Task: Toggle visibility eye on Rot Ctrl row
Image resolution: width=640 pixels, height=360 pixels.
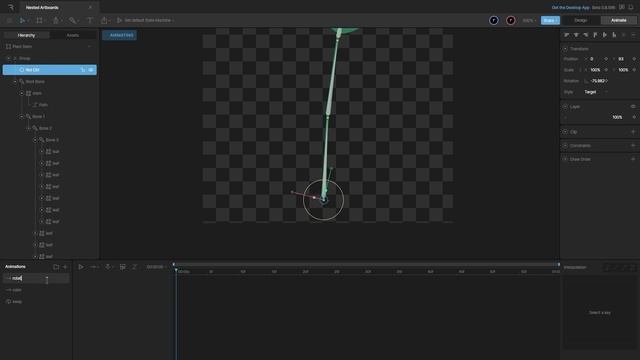Action: click(91, 70)
